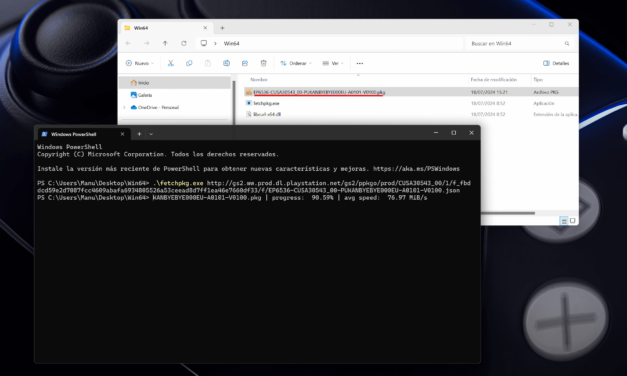
Task: Select the fetchpkg.exe file
Action: [263, 103]
